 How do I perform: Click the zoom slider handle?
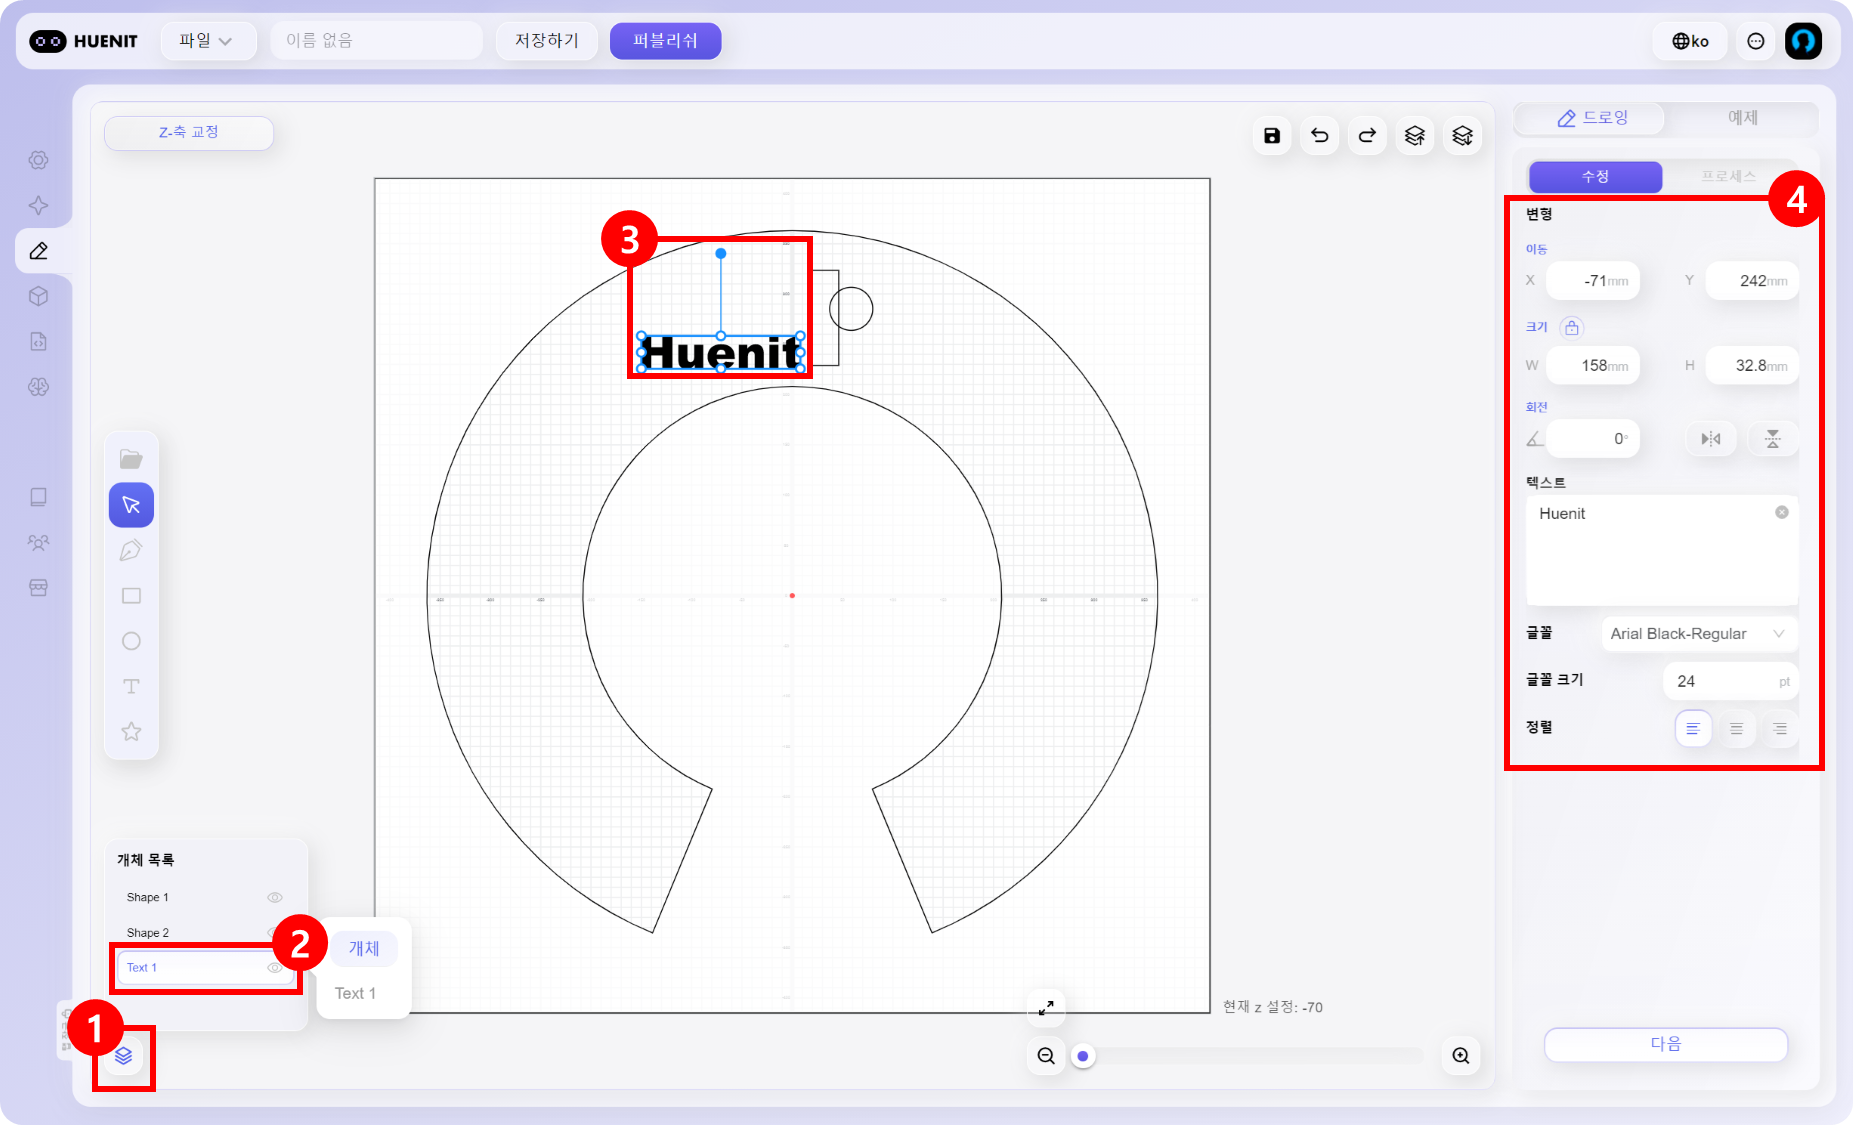coord(1083,1056)
